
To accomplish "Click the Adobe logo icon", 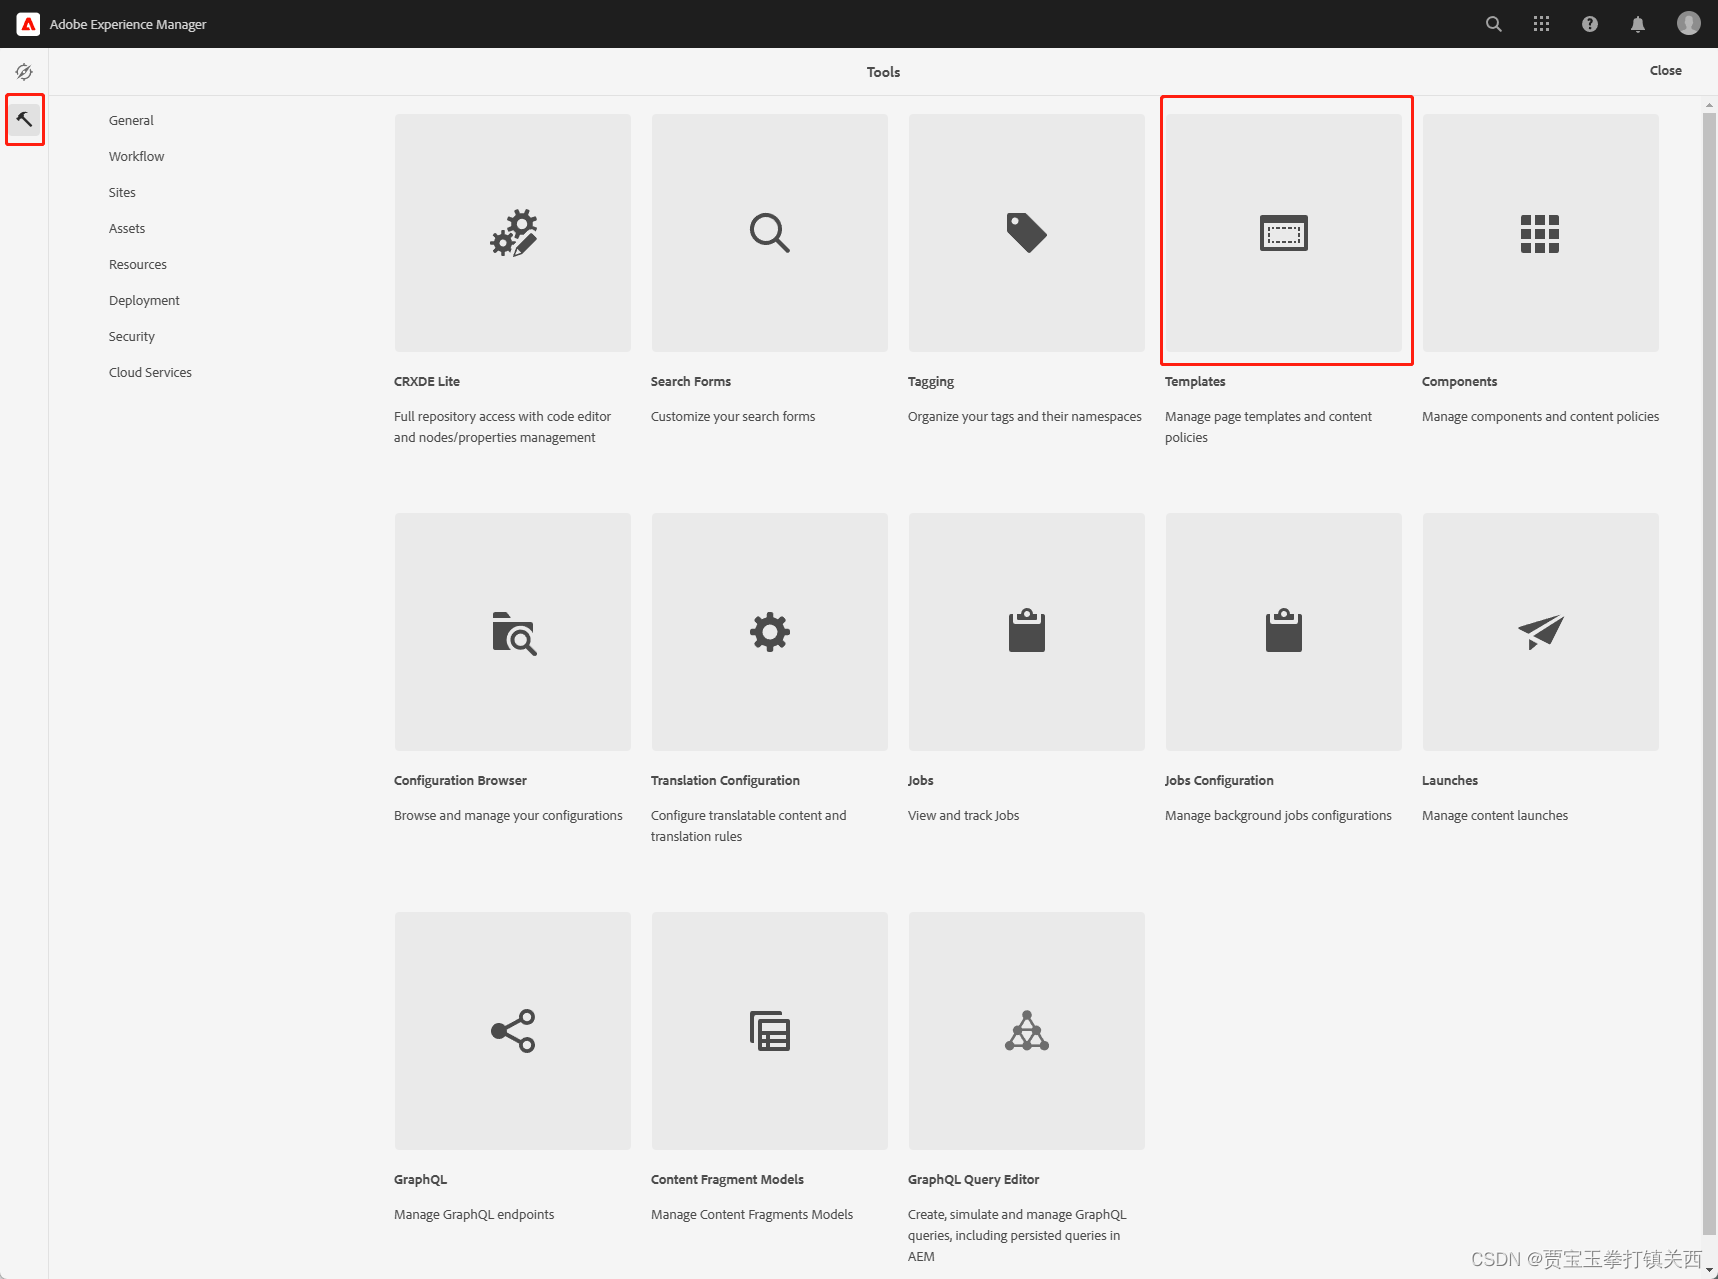I will (x=28, y=24).
